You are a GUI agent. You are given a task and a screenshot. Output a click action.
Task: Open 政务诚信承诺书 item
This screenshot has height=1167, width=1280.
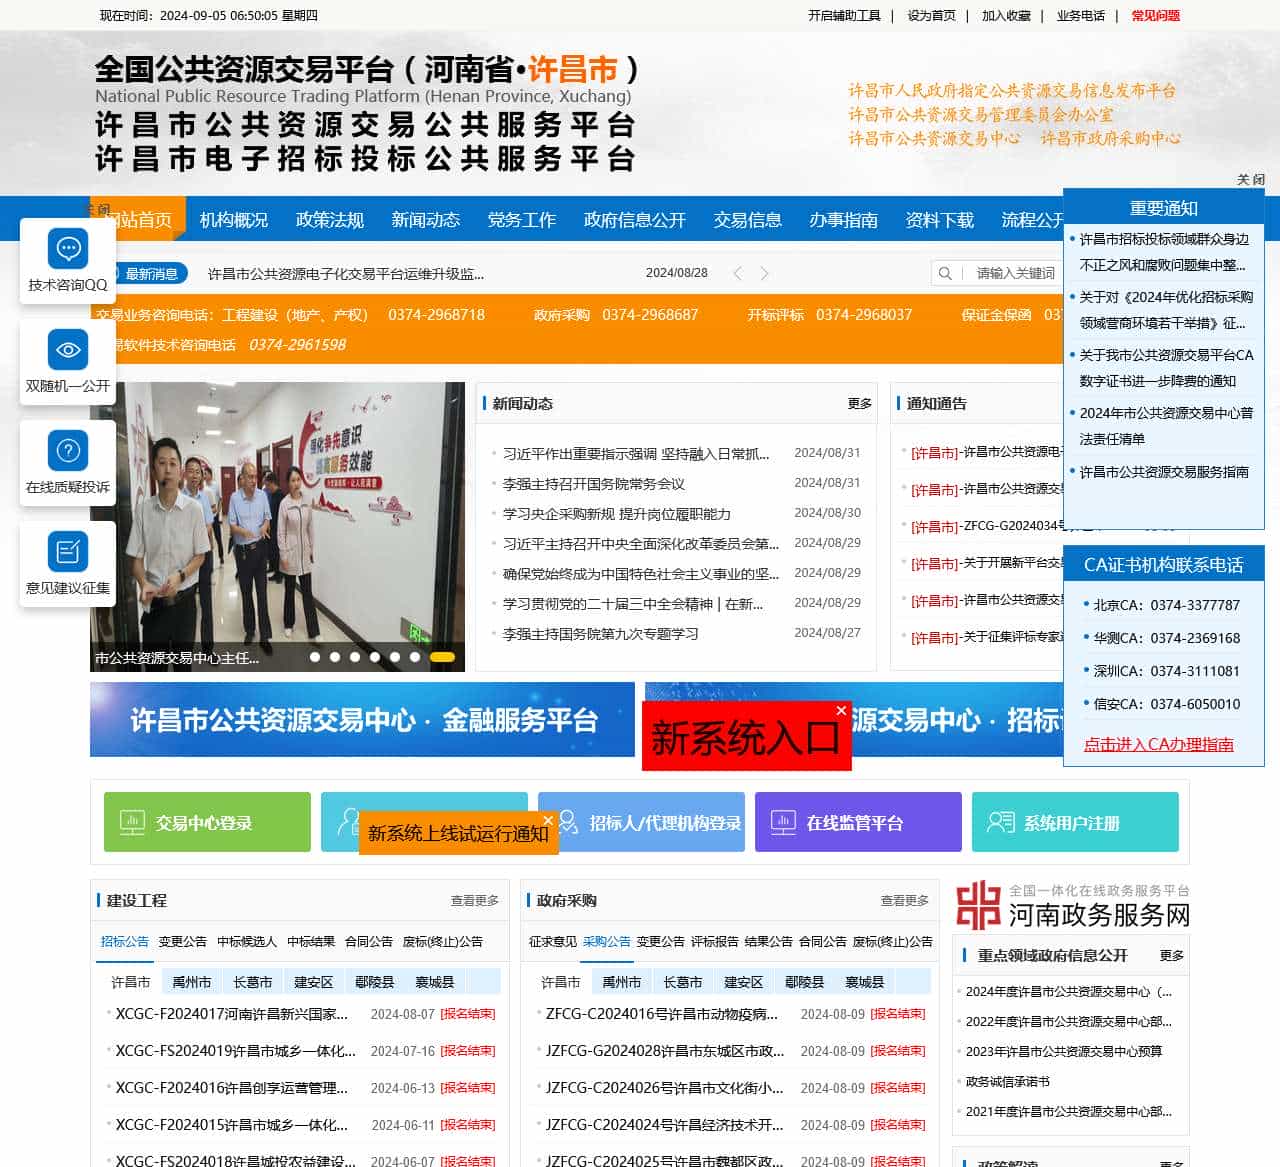[x=1008, y=1081]
